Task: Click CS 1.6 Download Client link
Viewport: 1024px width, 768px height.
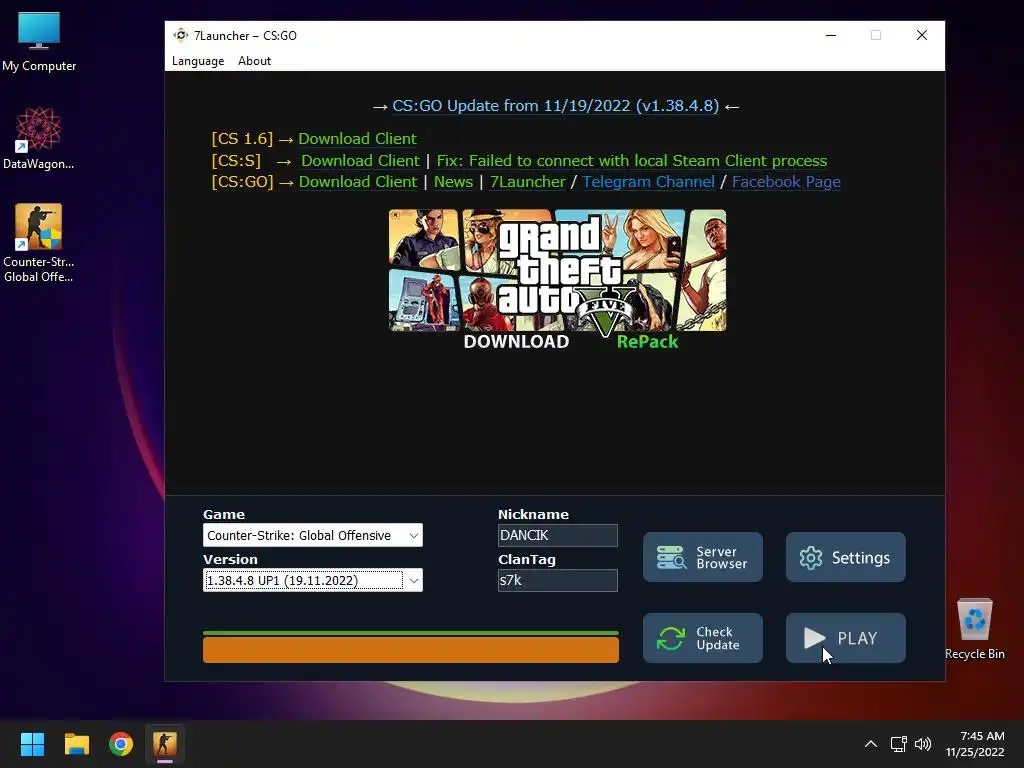Action: click(x=357, y=138)
